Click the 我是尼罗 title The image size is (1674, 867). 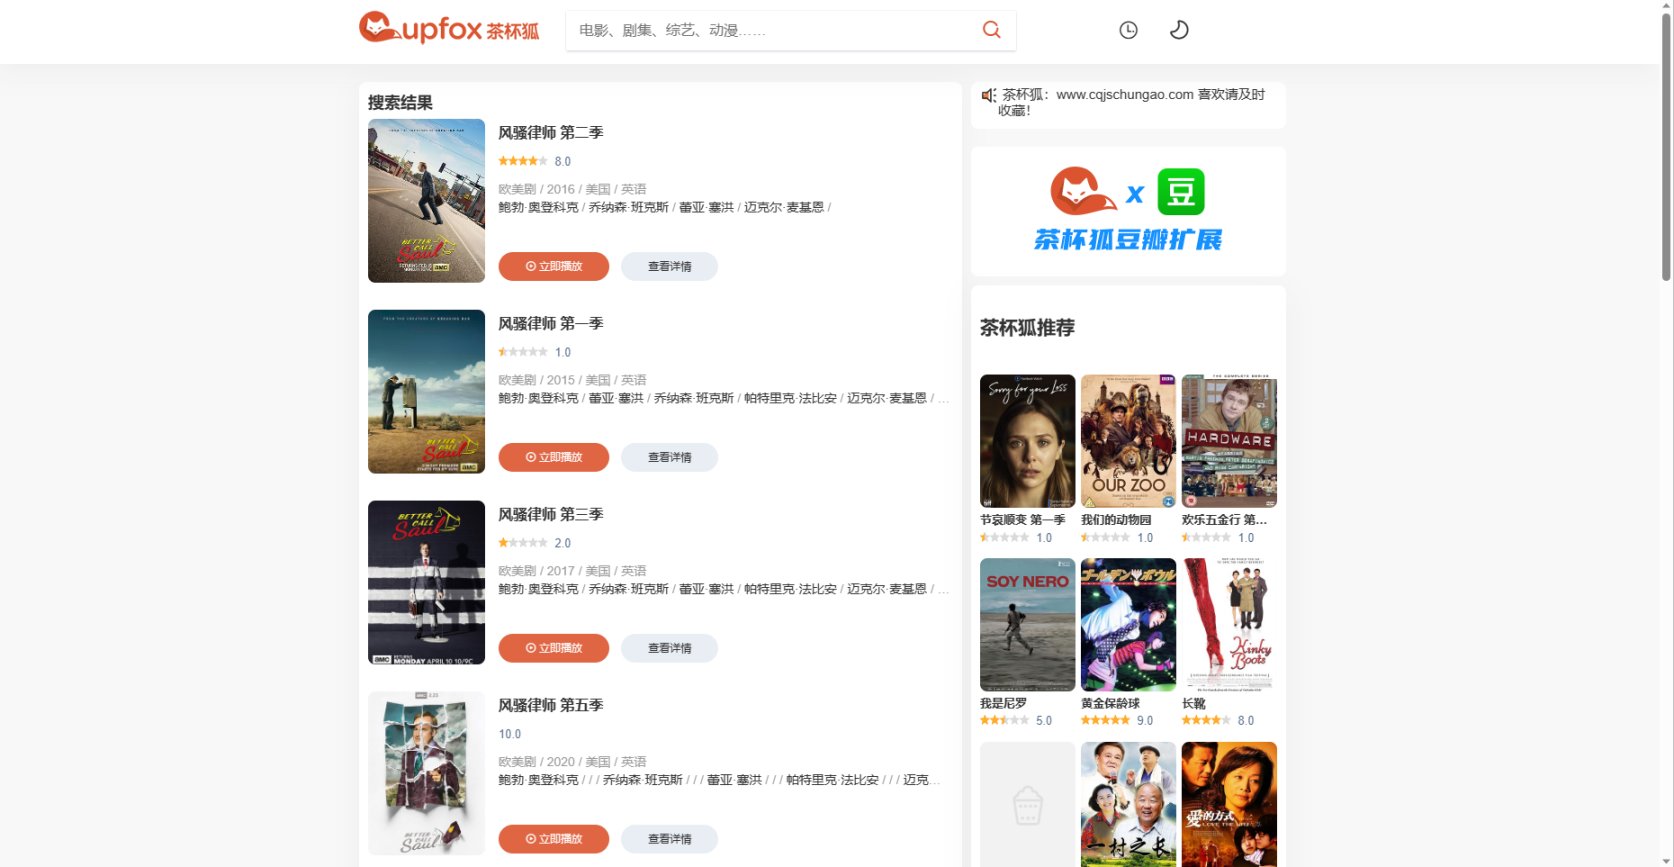(1003, 704)
